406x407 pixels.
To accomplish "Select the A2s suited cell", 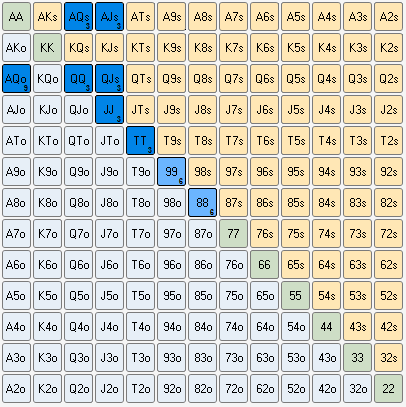I will click(x=388, y=17).
